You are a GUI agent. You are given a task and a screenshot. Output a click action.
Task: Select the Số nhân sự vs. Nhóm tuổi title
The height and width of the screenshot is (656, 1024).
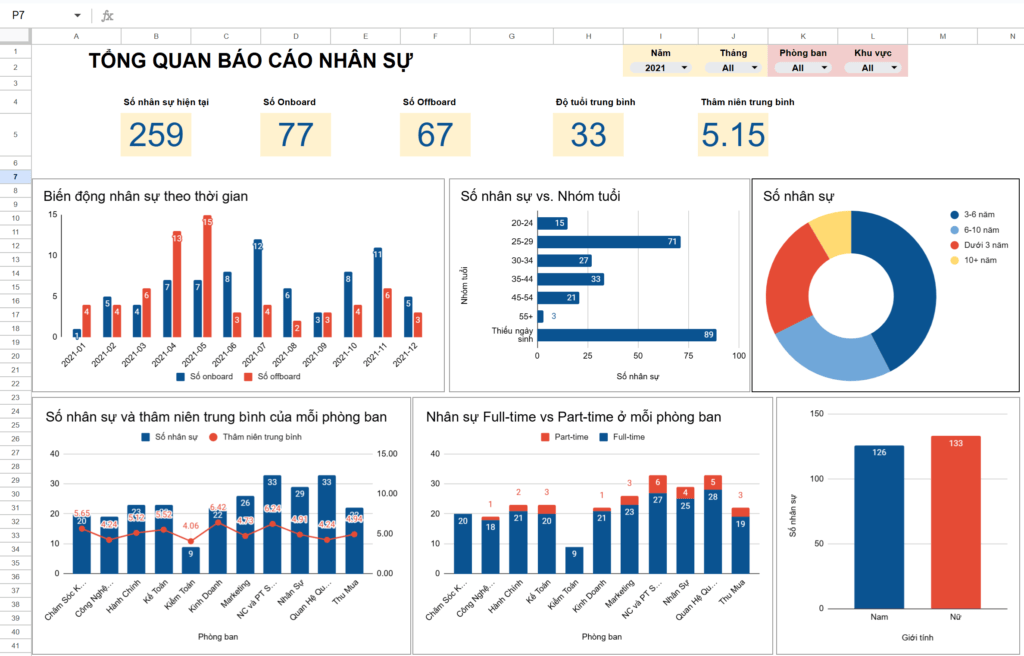point(540,196)
